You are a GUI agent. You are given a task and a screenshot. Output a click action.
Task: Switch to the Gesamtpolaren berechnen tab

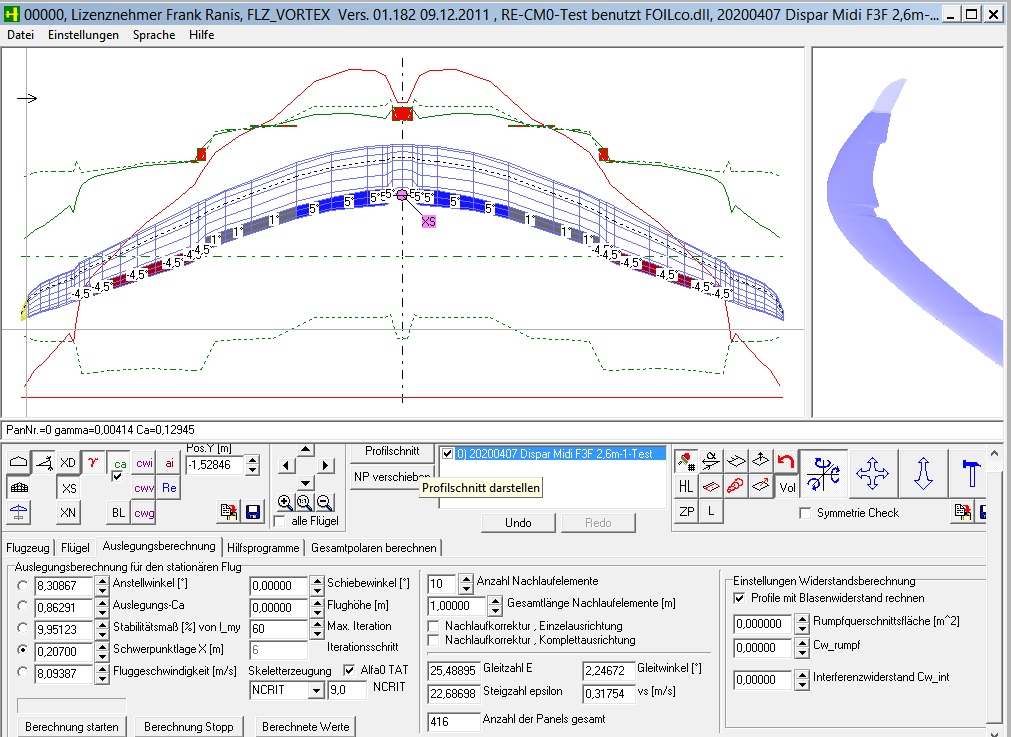pos(373,548)
